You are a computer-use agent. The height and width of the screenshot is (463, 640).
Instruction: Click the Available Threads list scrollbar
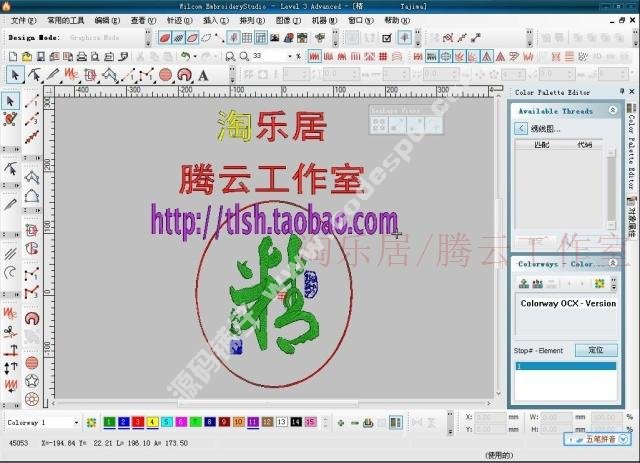point(611,189)
